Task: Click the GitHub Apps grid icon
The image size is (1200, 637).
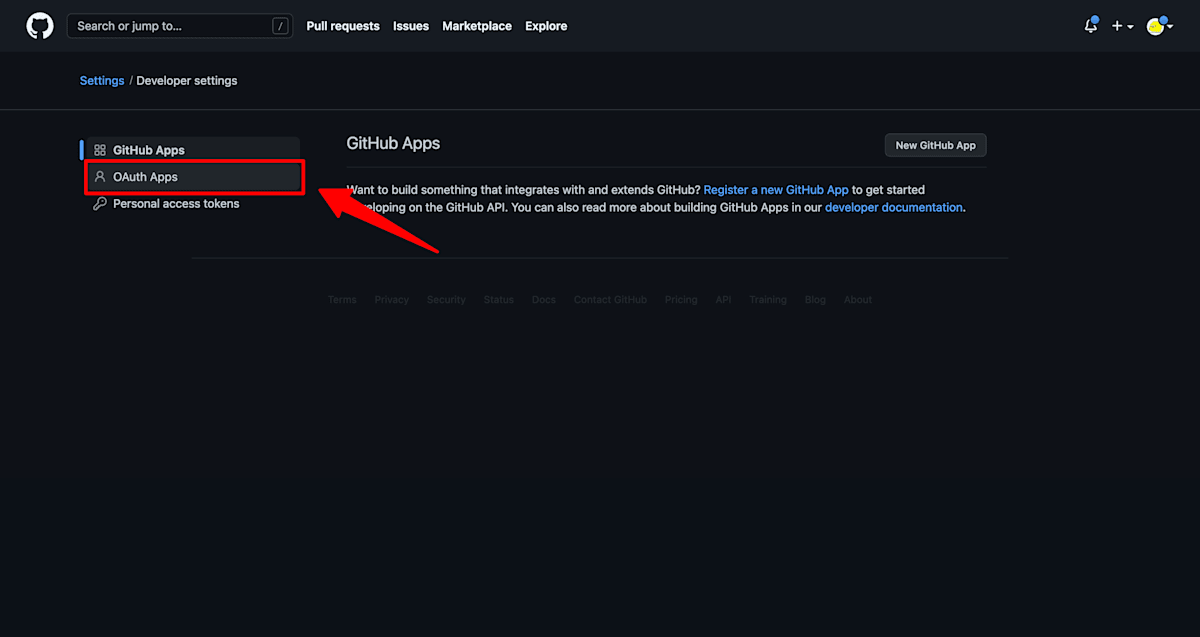Action: pyautogui.click(x=100, y=150)
